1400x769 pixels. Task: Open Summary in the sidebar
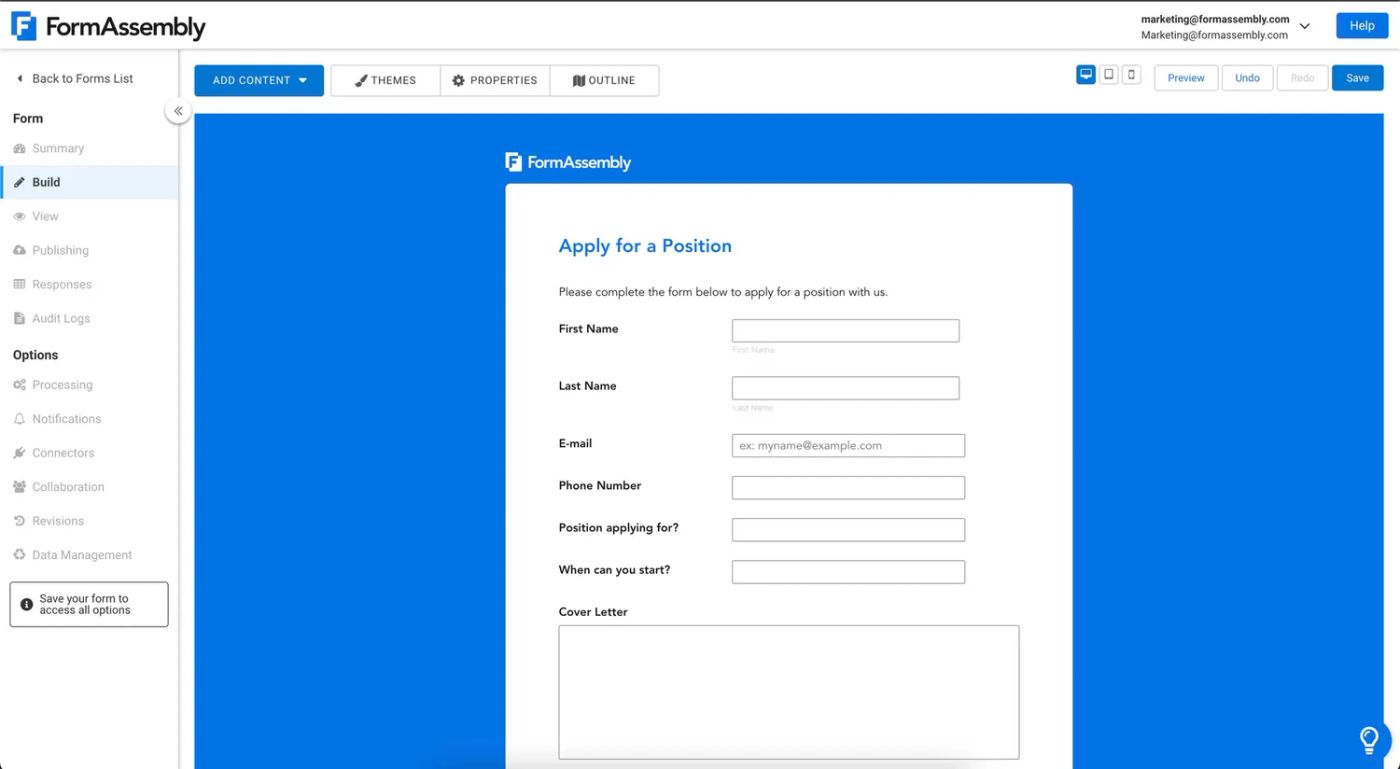coord(58,148)
